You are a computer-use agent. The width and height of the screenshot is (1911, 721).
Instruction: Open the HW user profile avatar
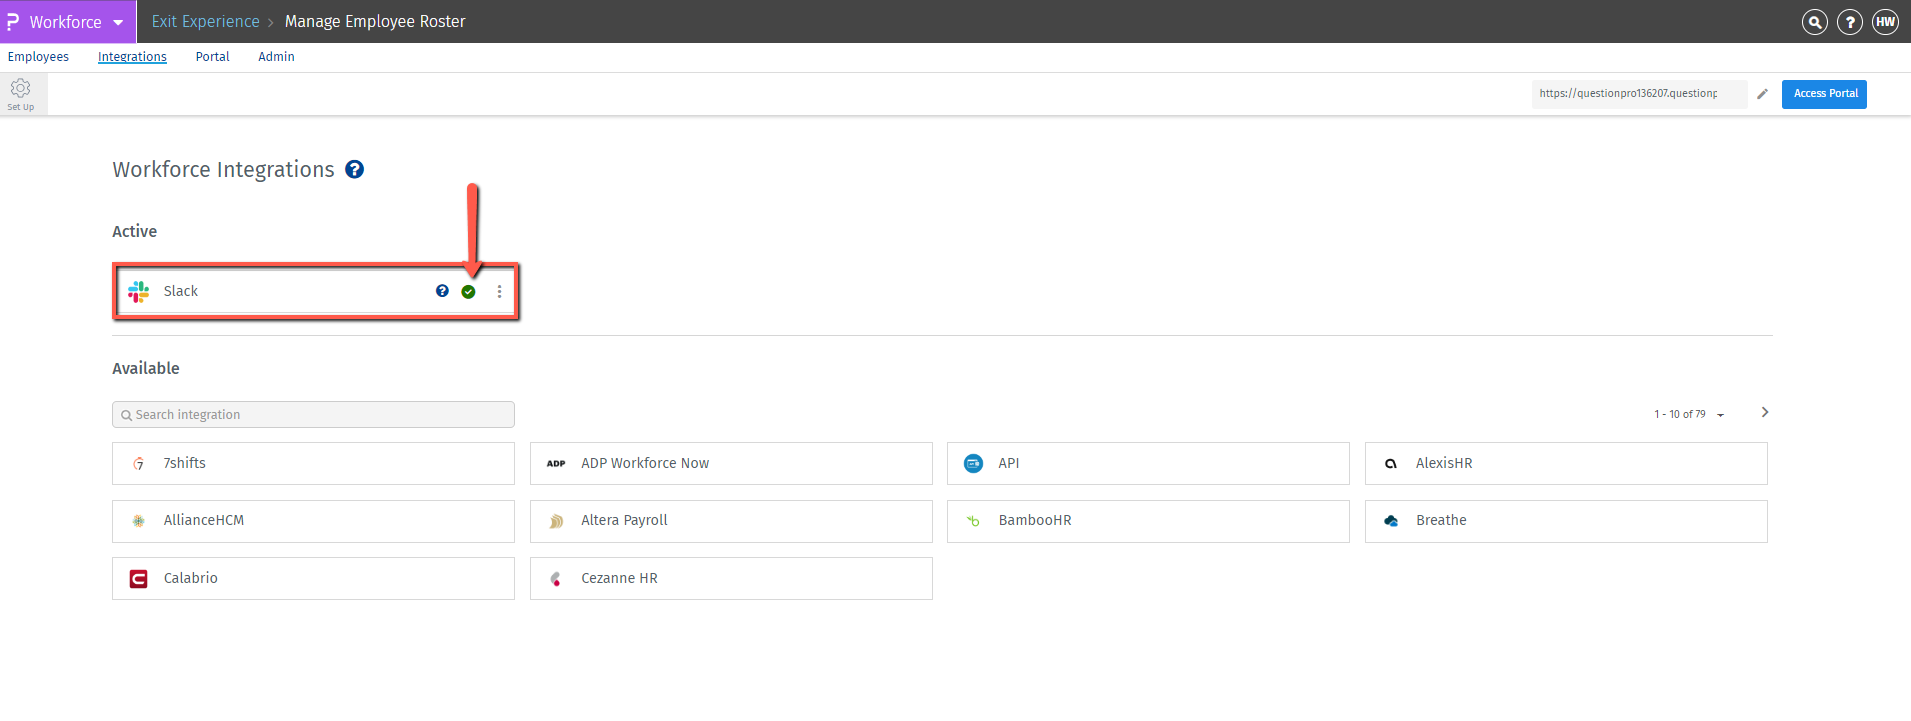click(1885, 22)
